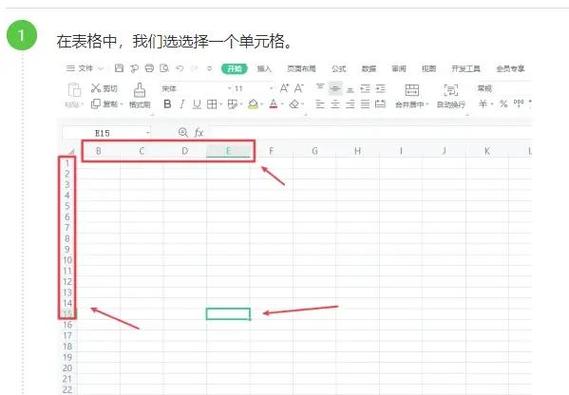Click the paste clipboard icon

(x=74, y=90)
